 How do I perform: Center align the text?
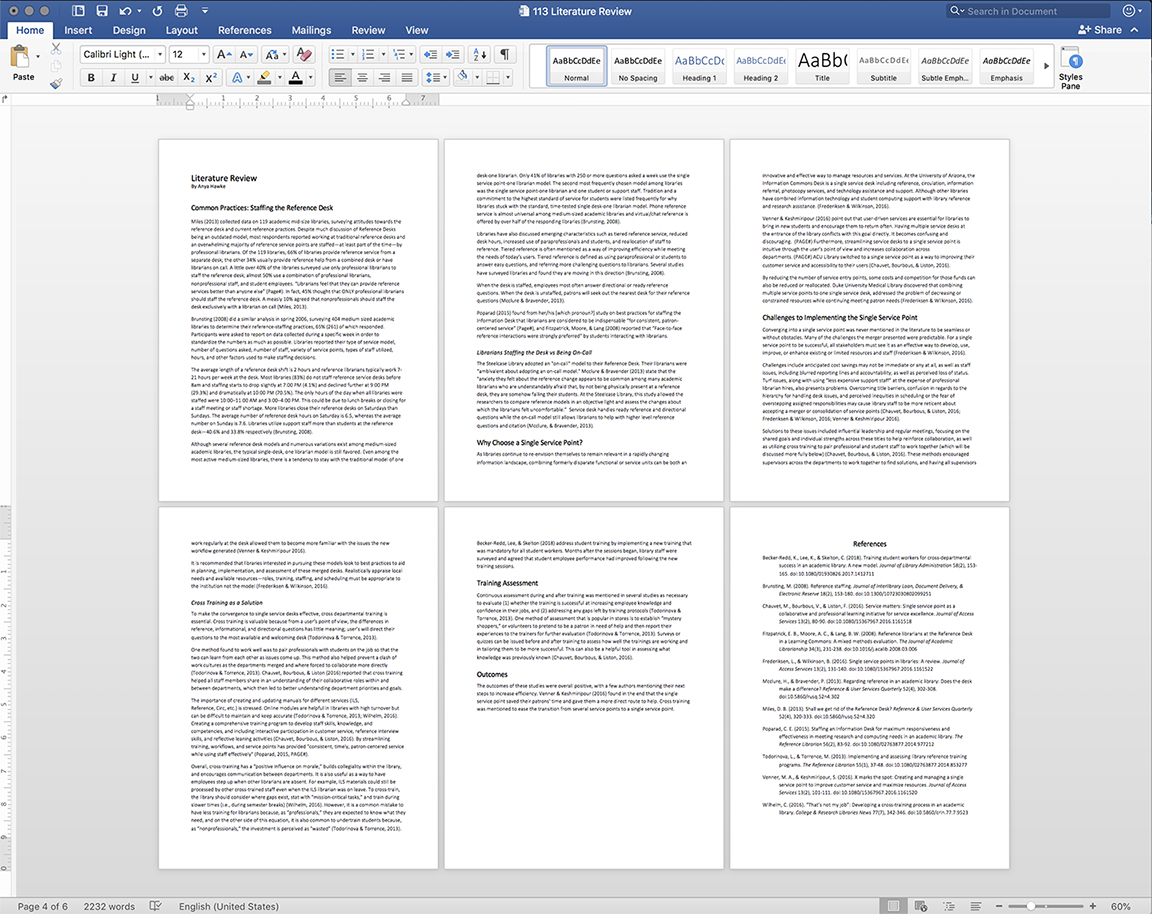[362, 77]
